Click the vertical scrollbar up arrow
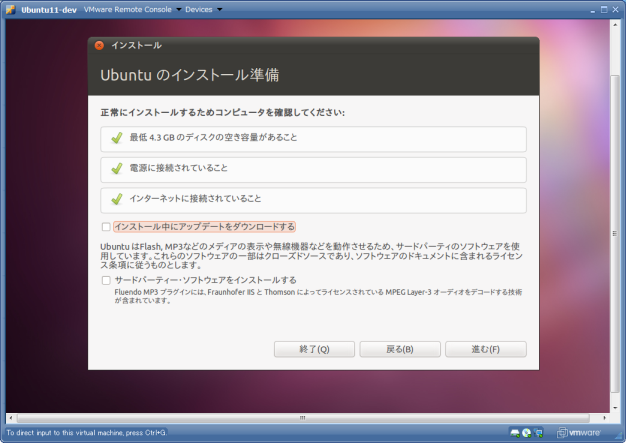 point(615,24)
